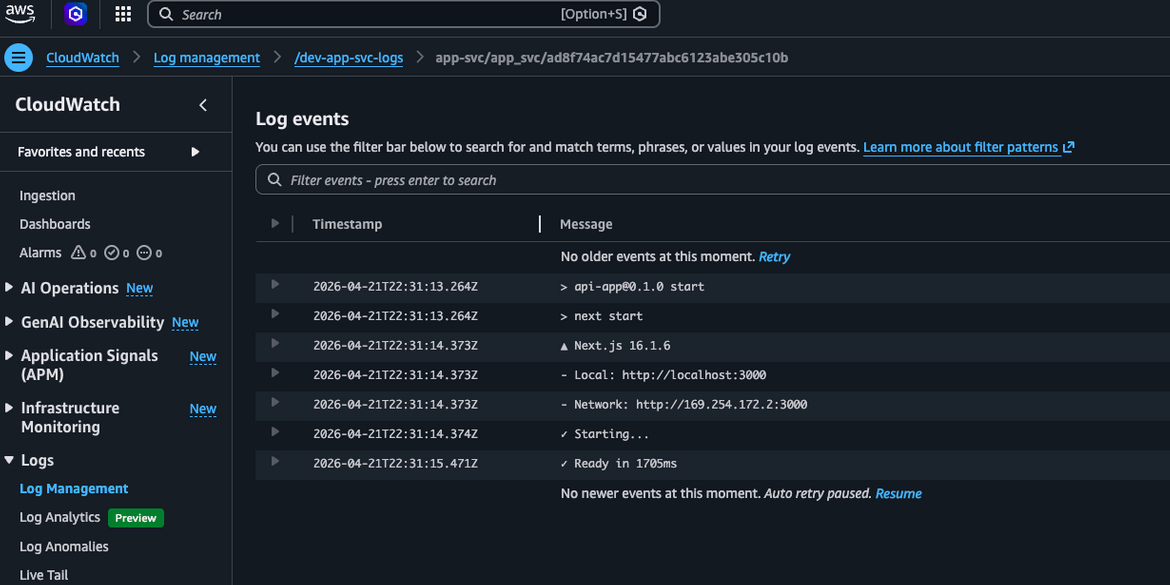Expand the AI Operations section
1170x585 pixels.
pos(9,287)
